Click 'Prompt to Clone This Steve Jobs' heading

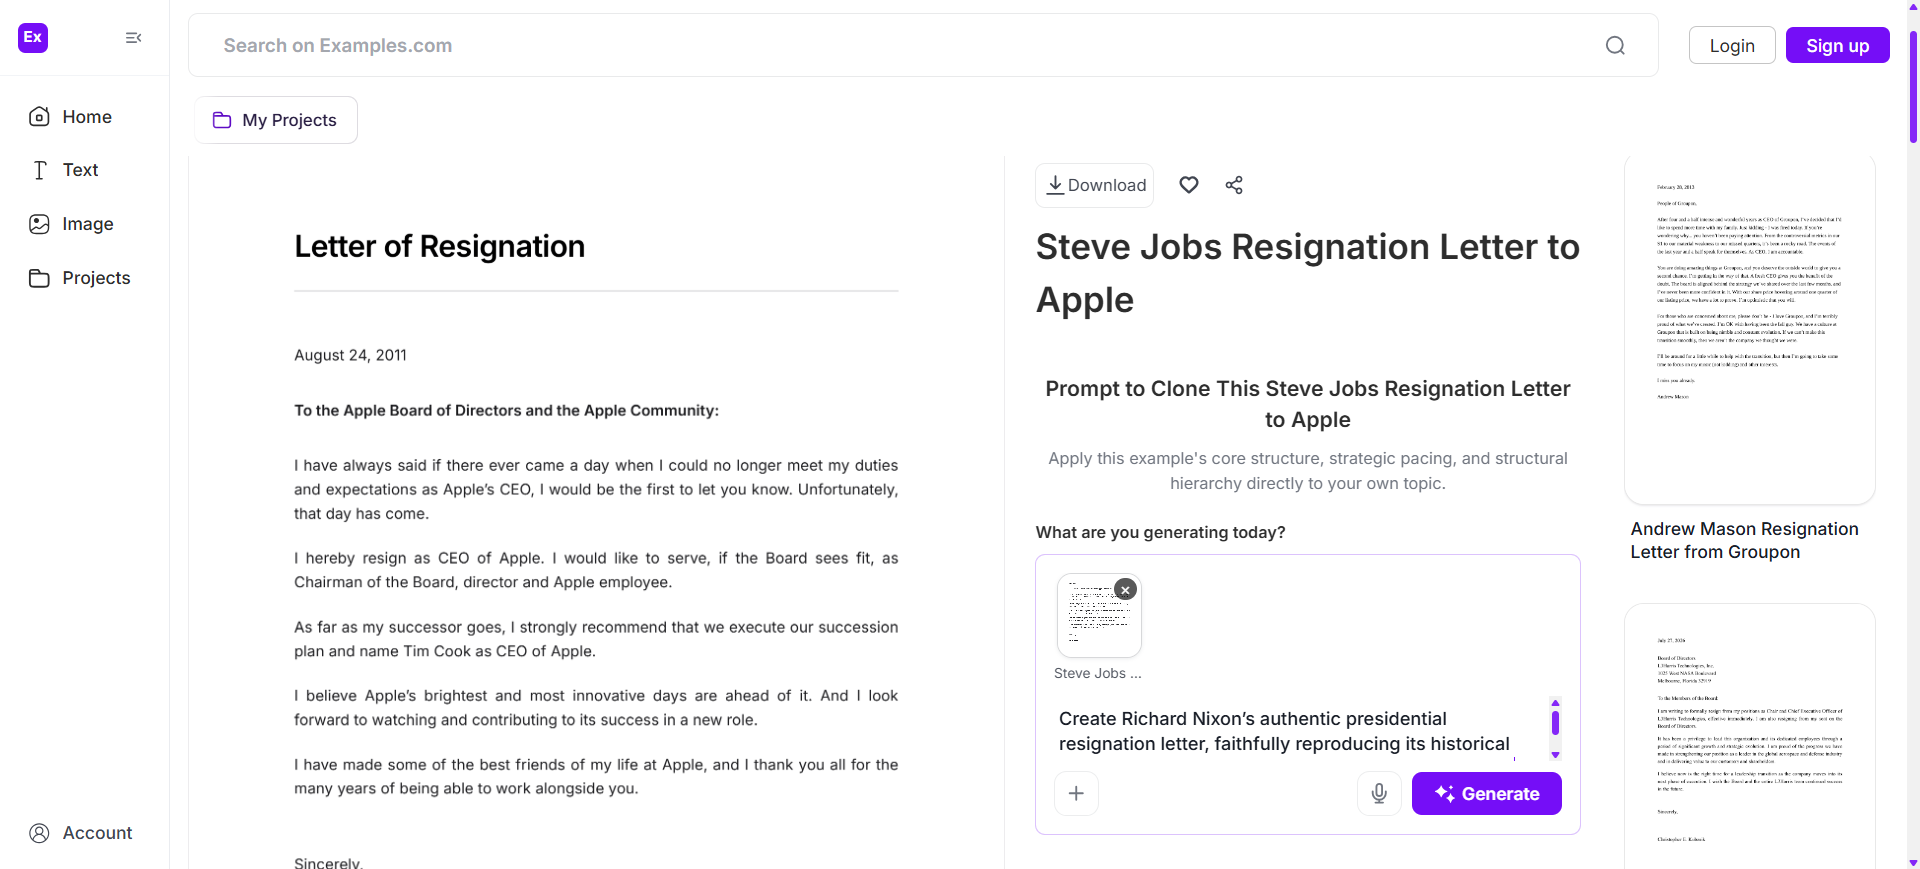click(1307, 404)
